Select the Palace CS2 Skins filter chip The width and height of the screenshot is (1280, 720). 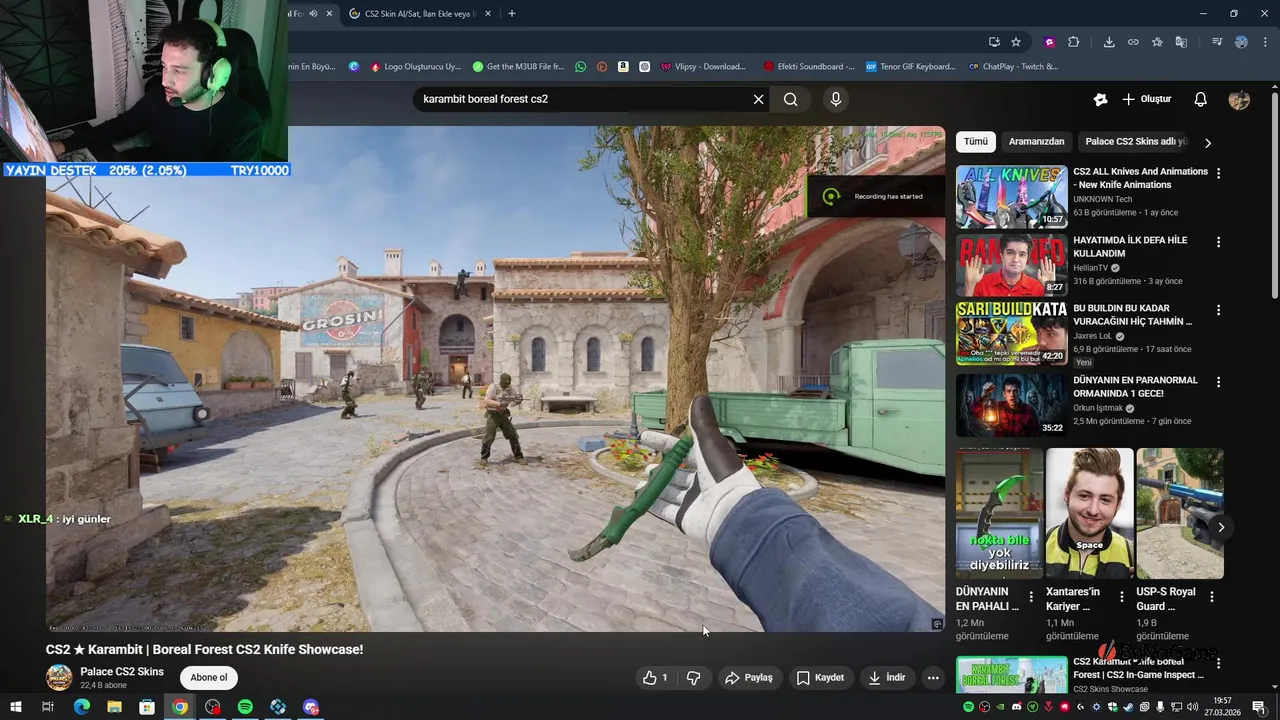[1136, 142]
